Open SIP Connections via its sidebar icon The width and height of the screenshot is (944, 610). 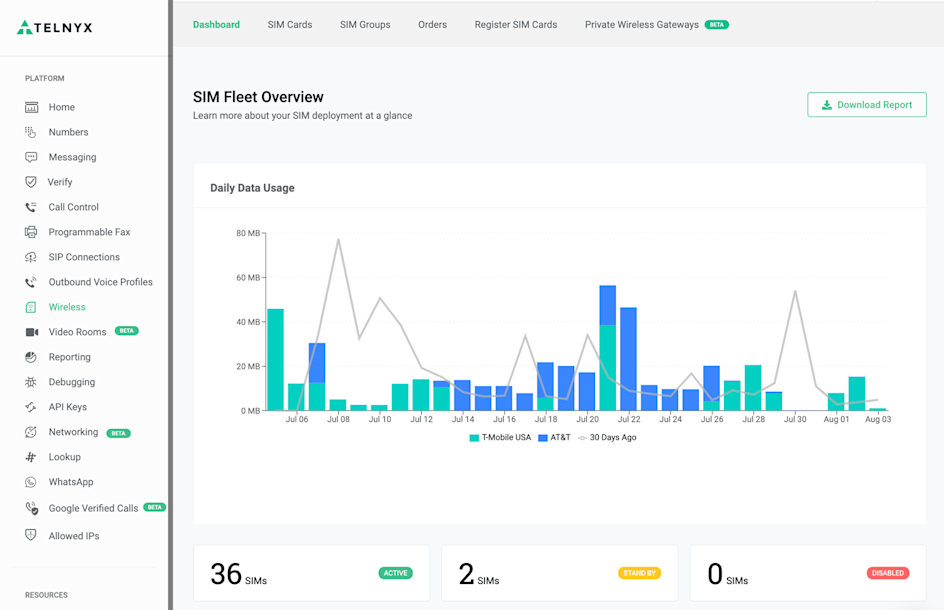coord(32,257)
